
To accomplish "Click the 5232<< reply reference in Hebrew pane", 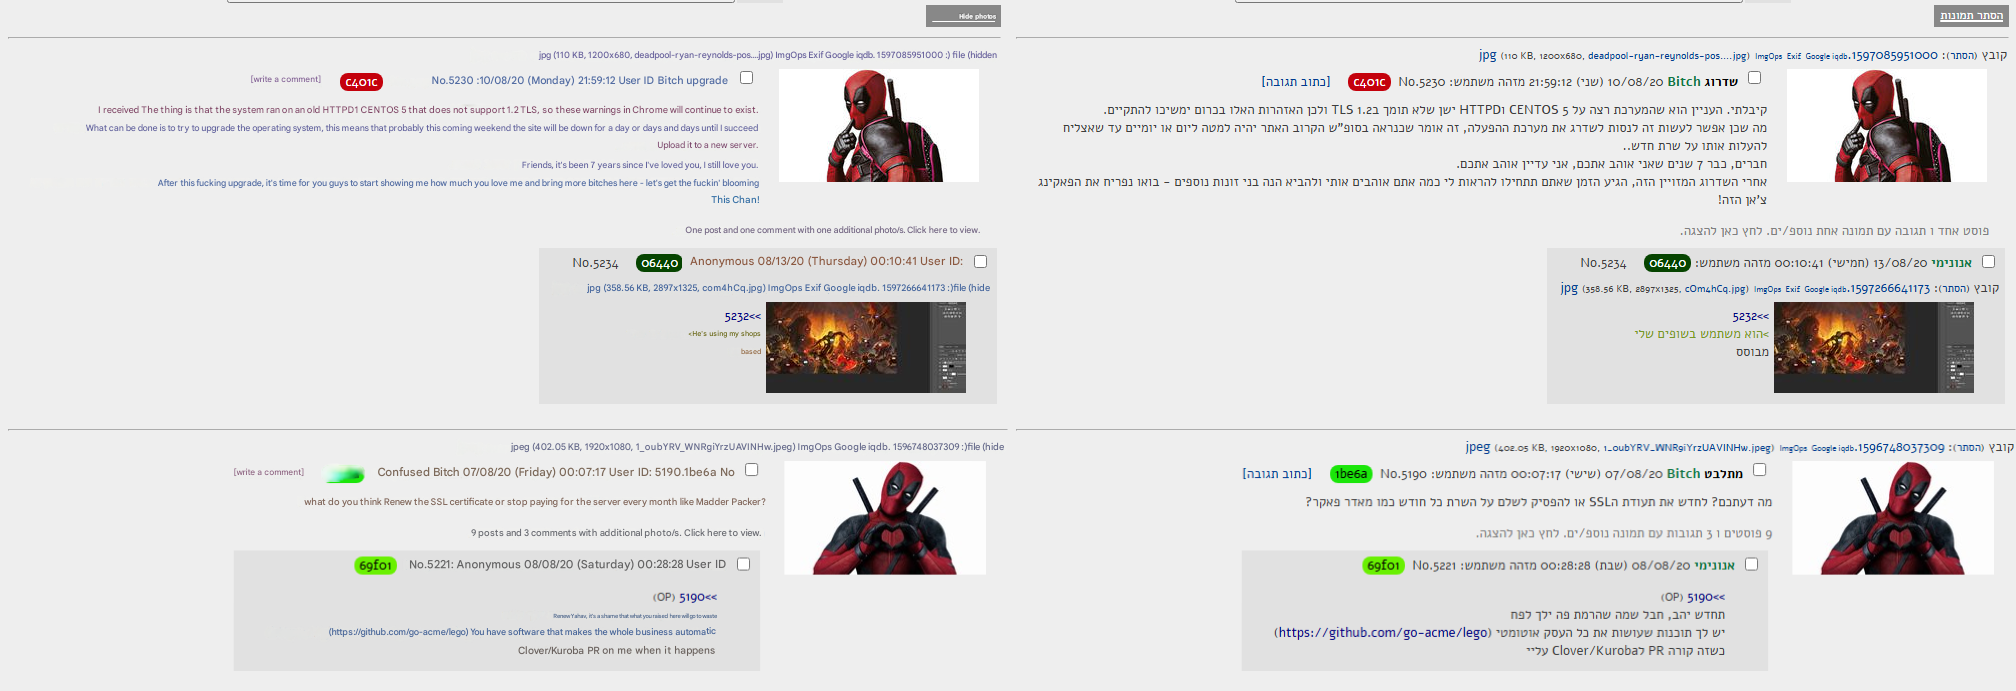I will click(1750, 316).
